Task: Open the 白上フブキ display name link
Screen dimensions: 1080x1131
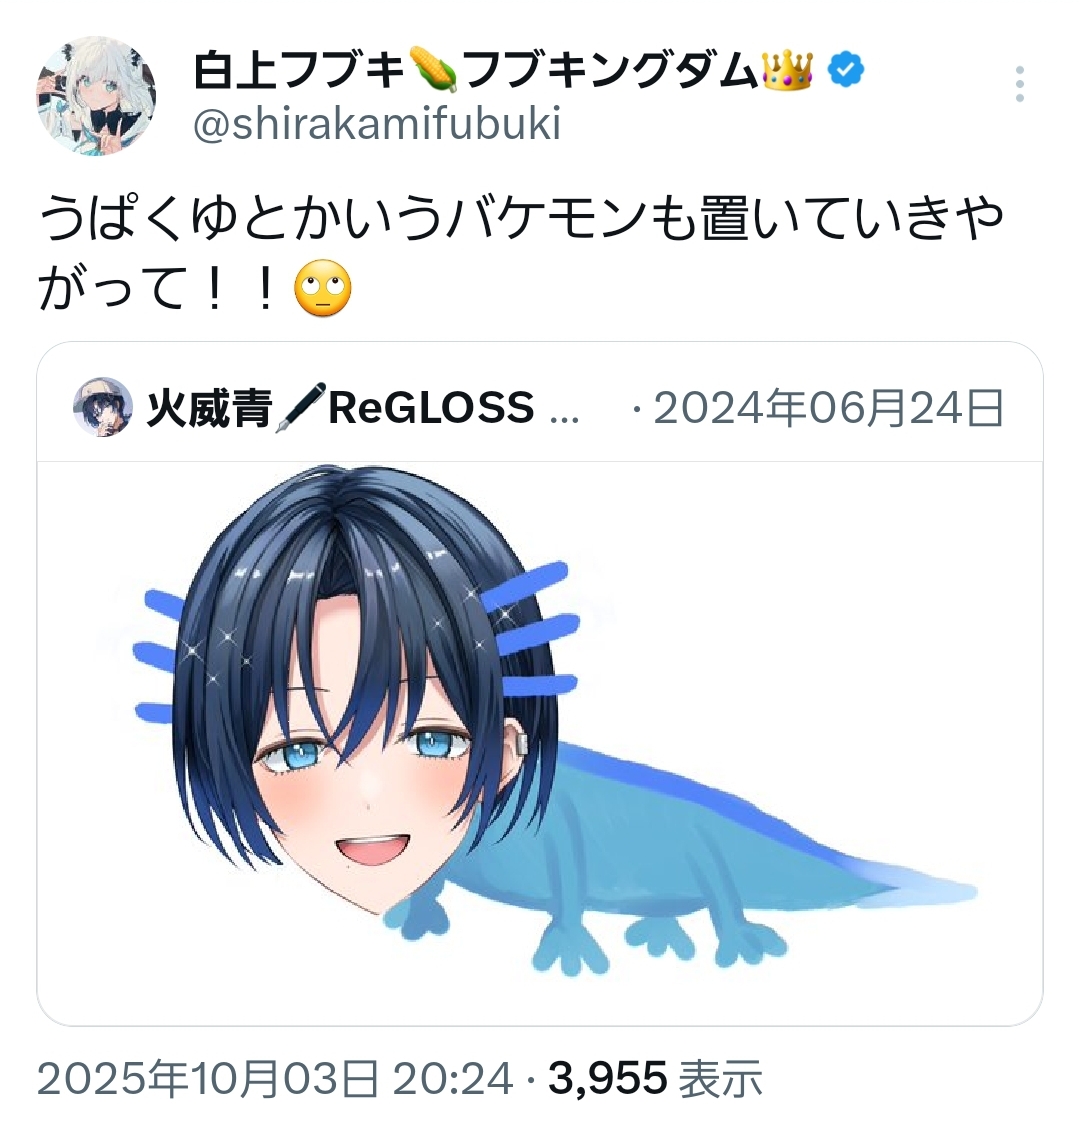Action: (299, 71)
